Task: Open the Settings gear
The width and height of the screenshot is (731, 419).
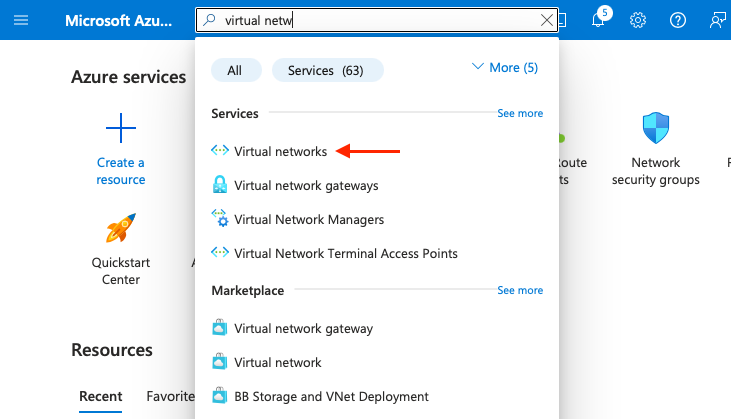Action: pos(638,20)
